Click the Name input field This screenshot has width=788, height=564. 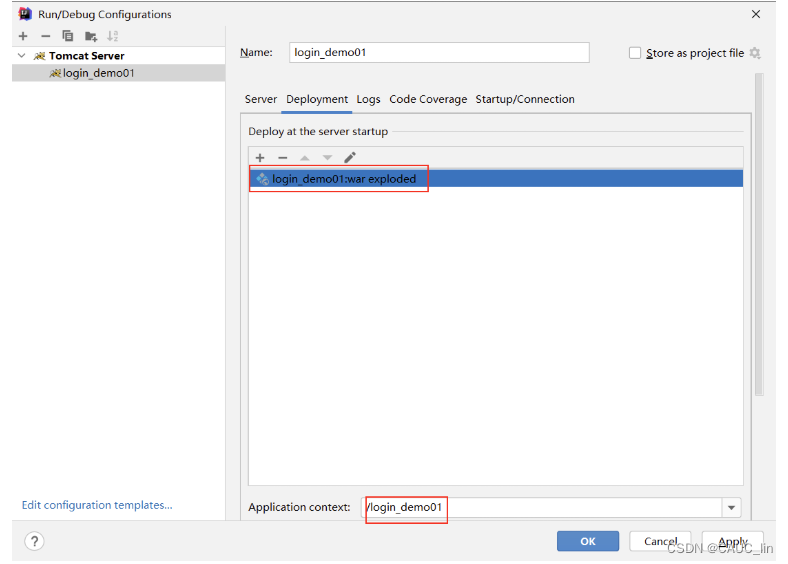(439, 52)
